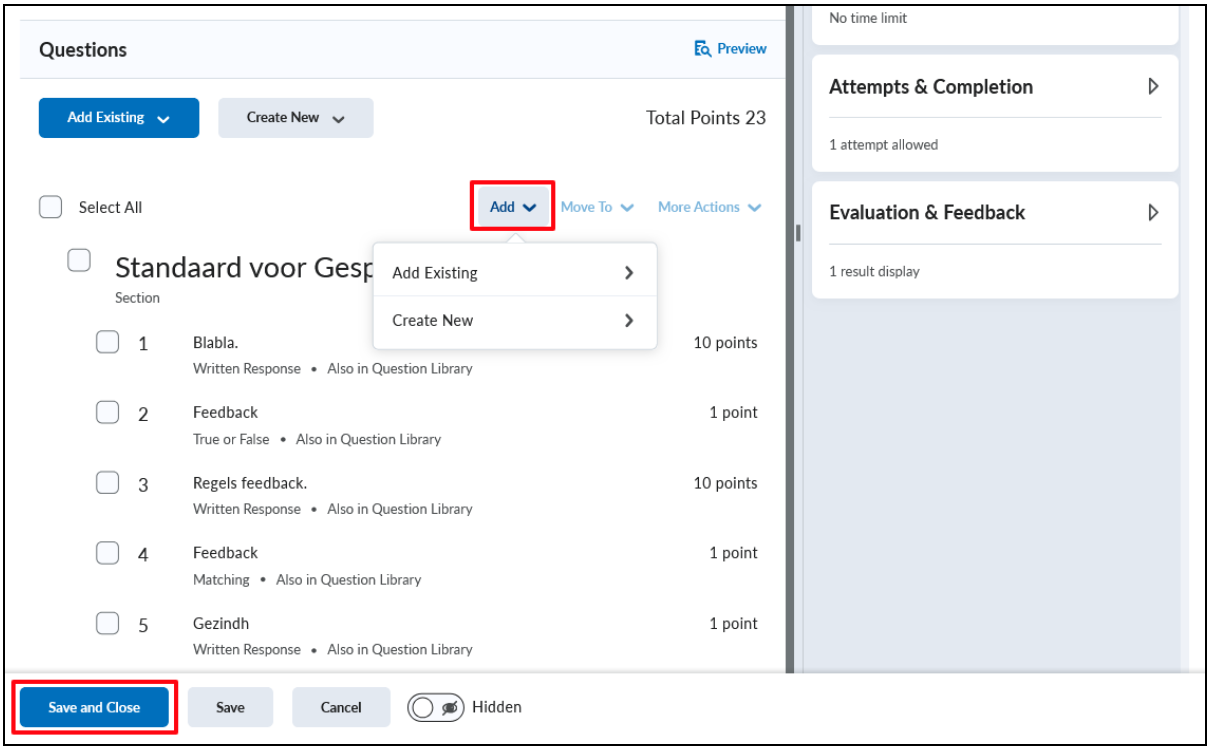Click the 1 attempt allowed text
The height and width of the screenshot is (750, 1212).
pyautogui.click(x=883, y=145)
